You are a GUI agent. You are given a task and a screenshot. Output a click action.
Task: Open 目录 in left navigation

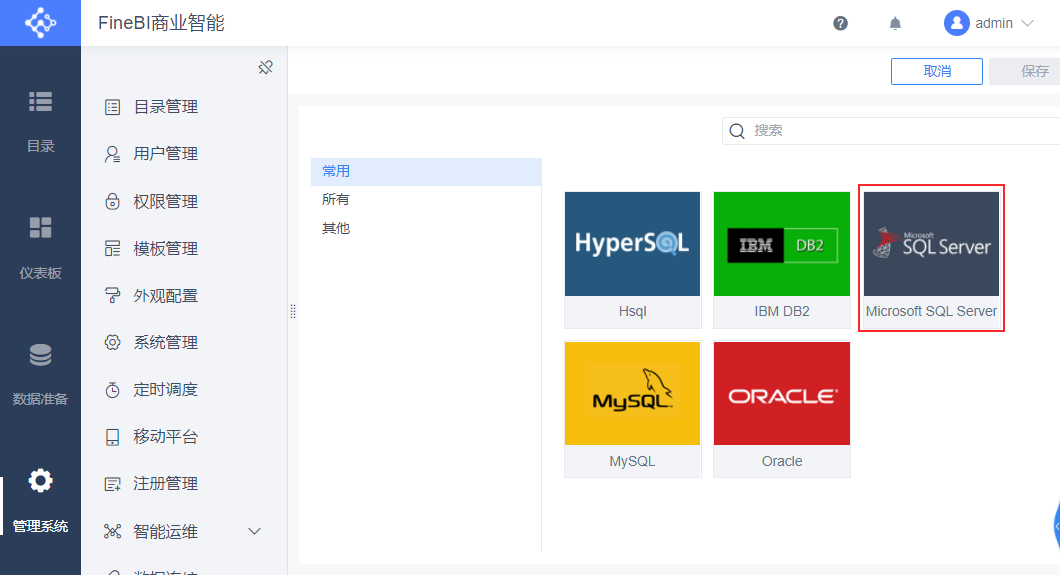(x=40, y=122)
